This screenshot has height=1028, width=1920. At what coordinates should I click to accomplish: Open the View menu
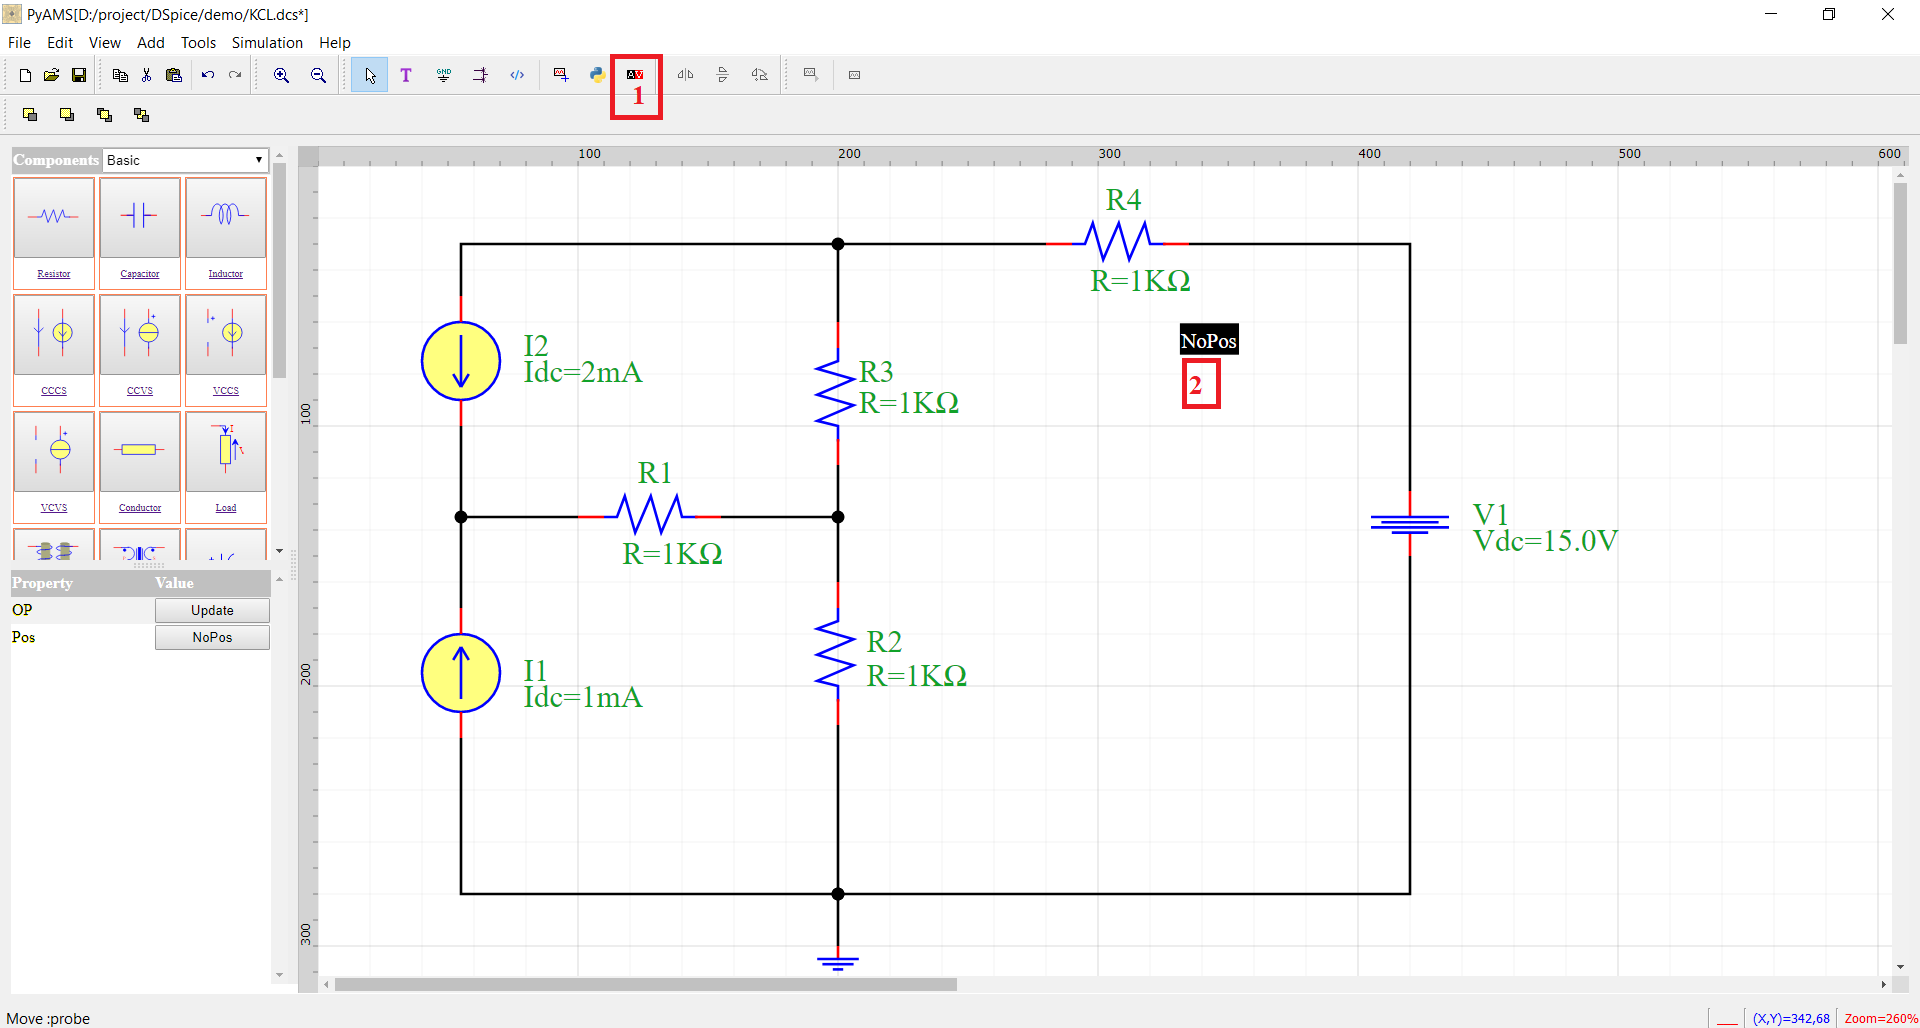click(104, 43)
